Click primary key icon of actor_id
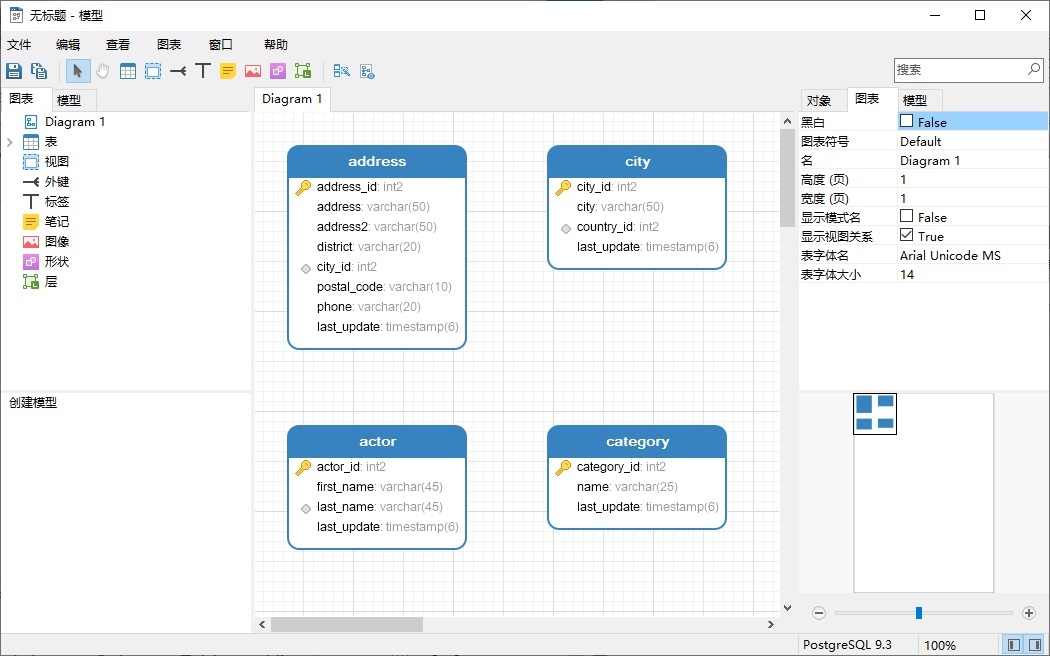Image resolution: width=1050 pixels, height=656 pixels. click(x=303, y=467)
